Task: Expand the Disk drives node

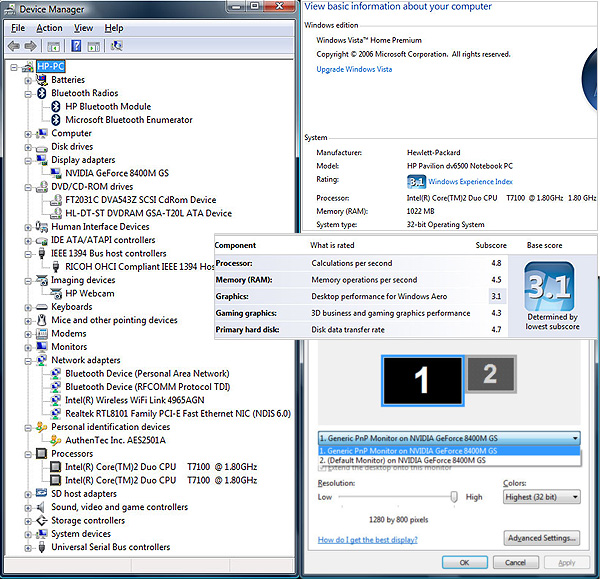Action: (28, 148)
